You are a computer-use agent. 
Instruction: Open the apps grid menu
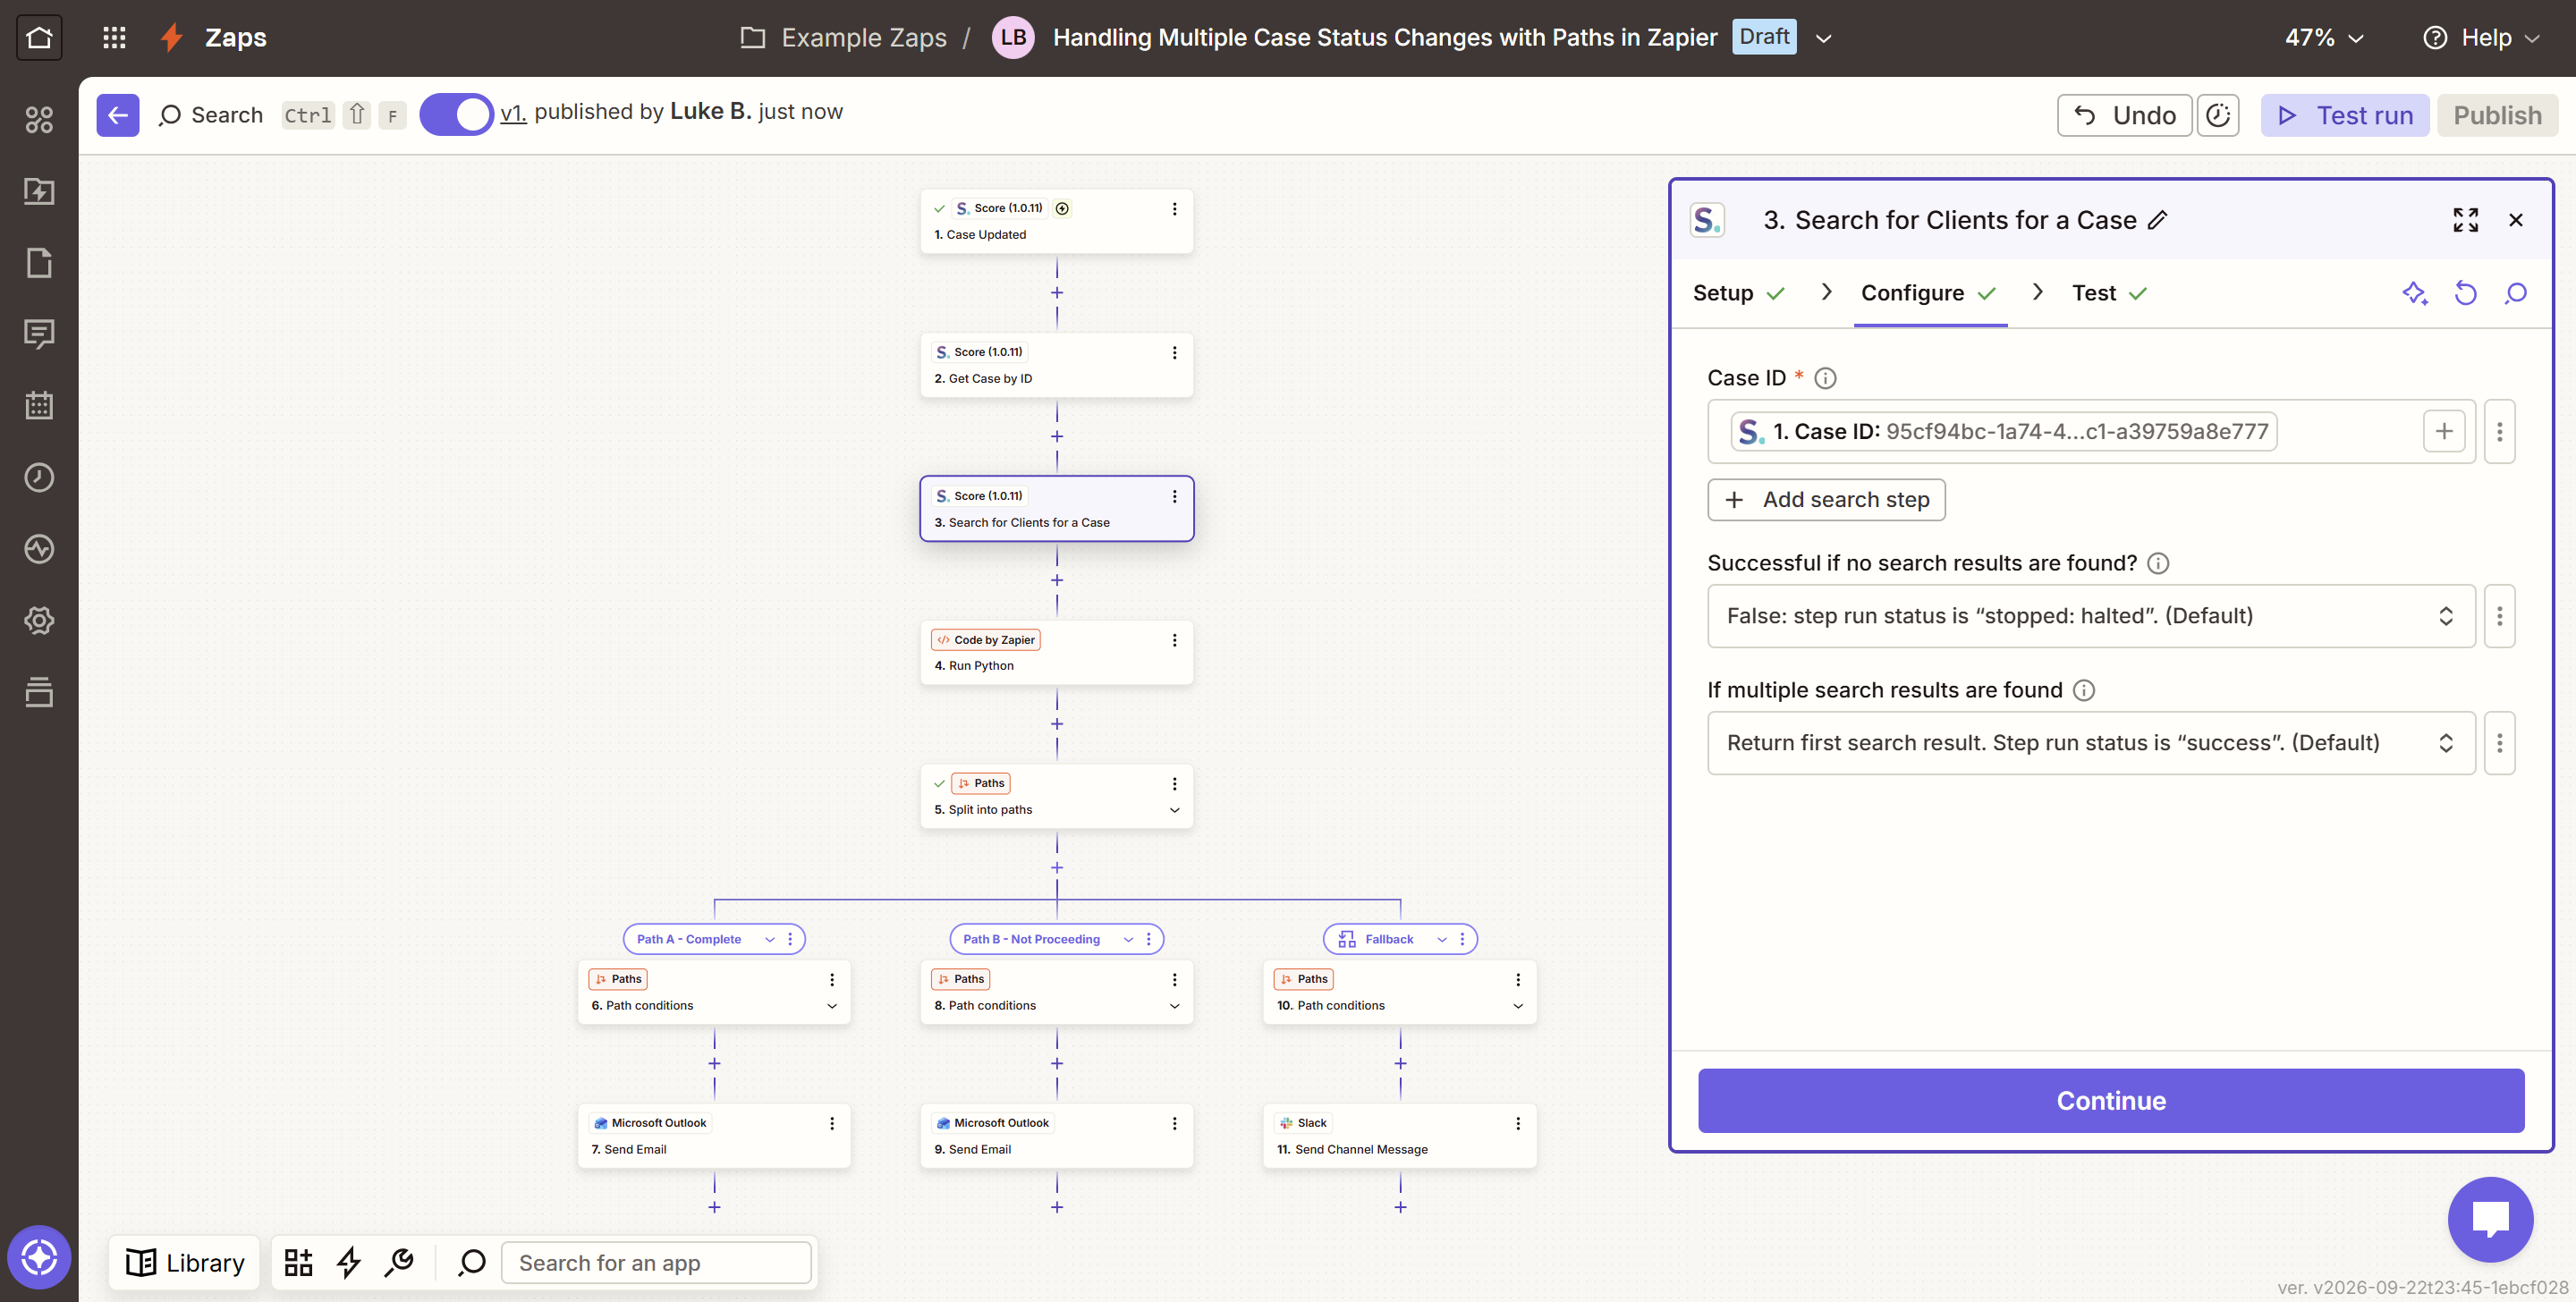(x=114, y=38)
